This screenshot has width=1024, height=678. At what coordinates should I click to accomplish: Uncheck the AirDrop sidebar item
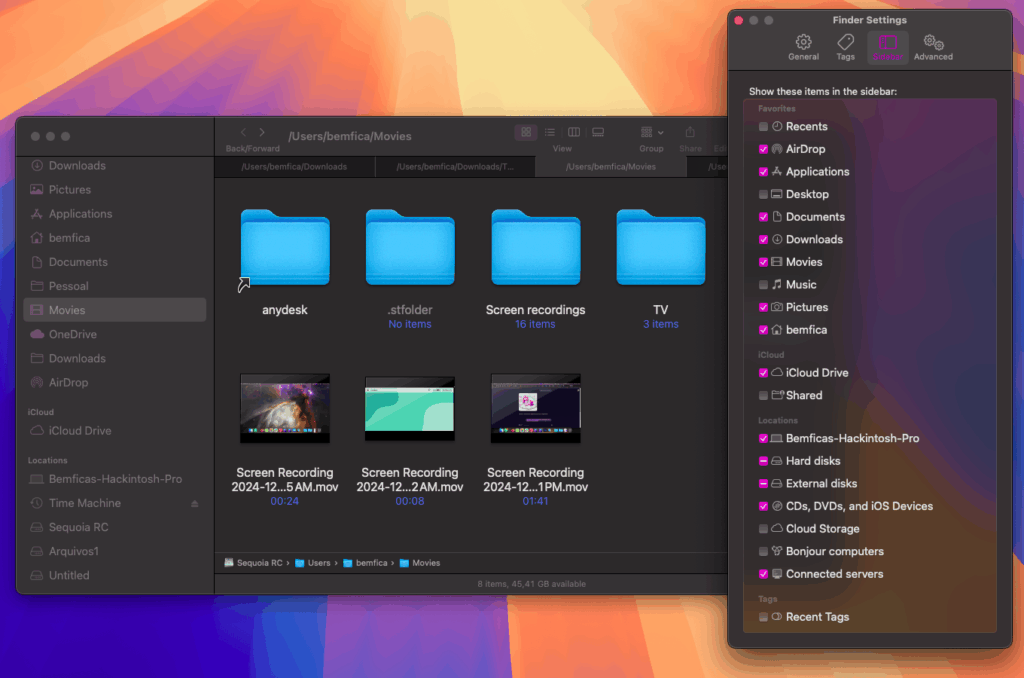[x=764, y=149]
